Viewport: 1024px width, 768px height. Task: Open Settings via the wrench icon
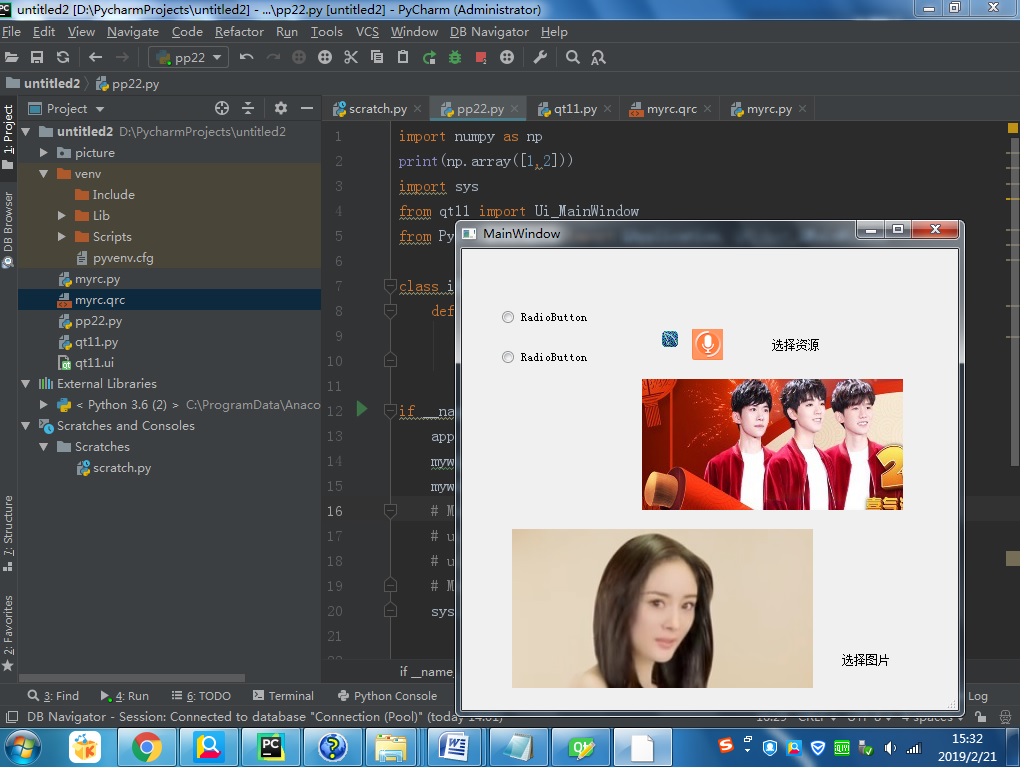(540, 57)
